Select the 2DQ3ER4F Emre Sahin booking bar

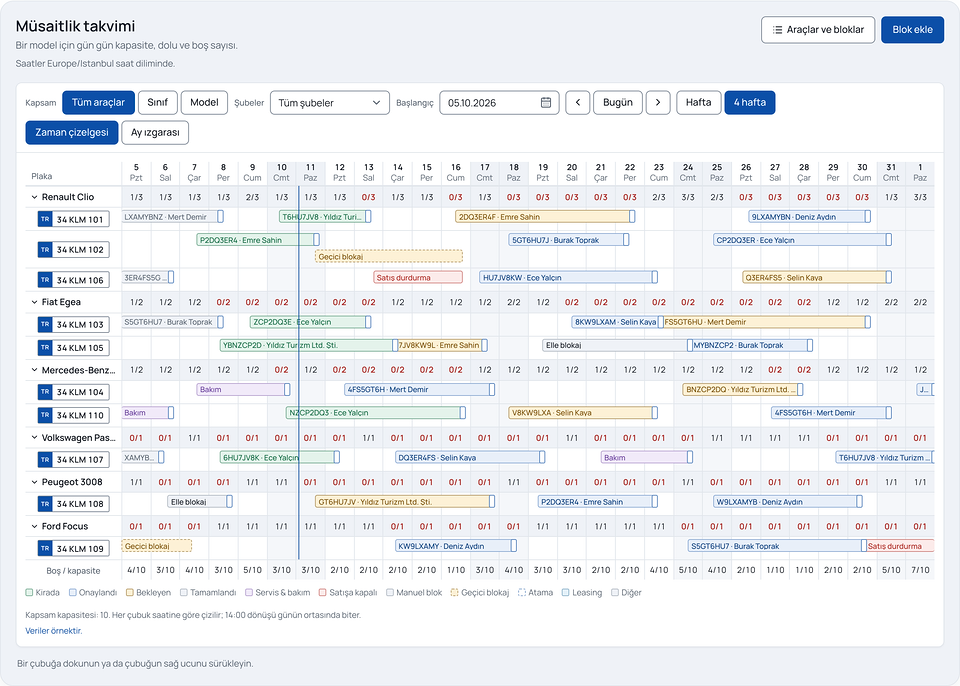pyautogui.click(x=545, y=216)
